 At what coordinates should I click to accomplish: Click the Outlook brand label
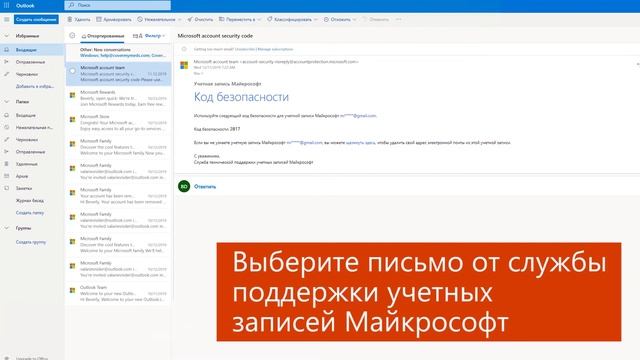point(25,6)
